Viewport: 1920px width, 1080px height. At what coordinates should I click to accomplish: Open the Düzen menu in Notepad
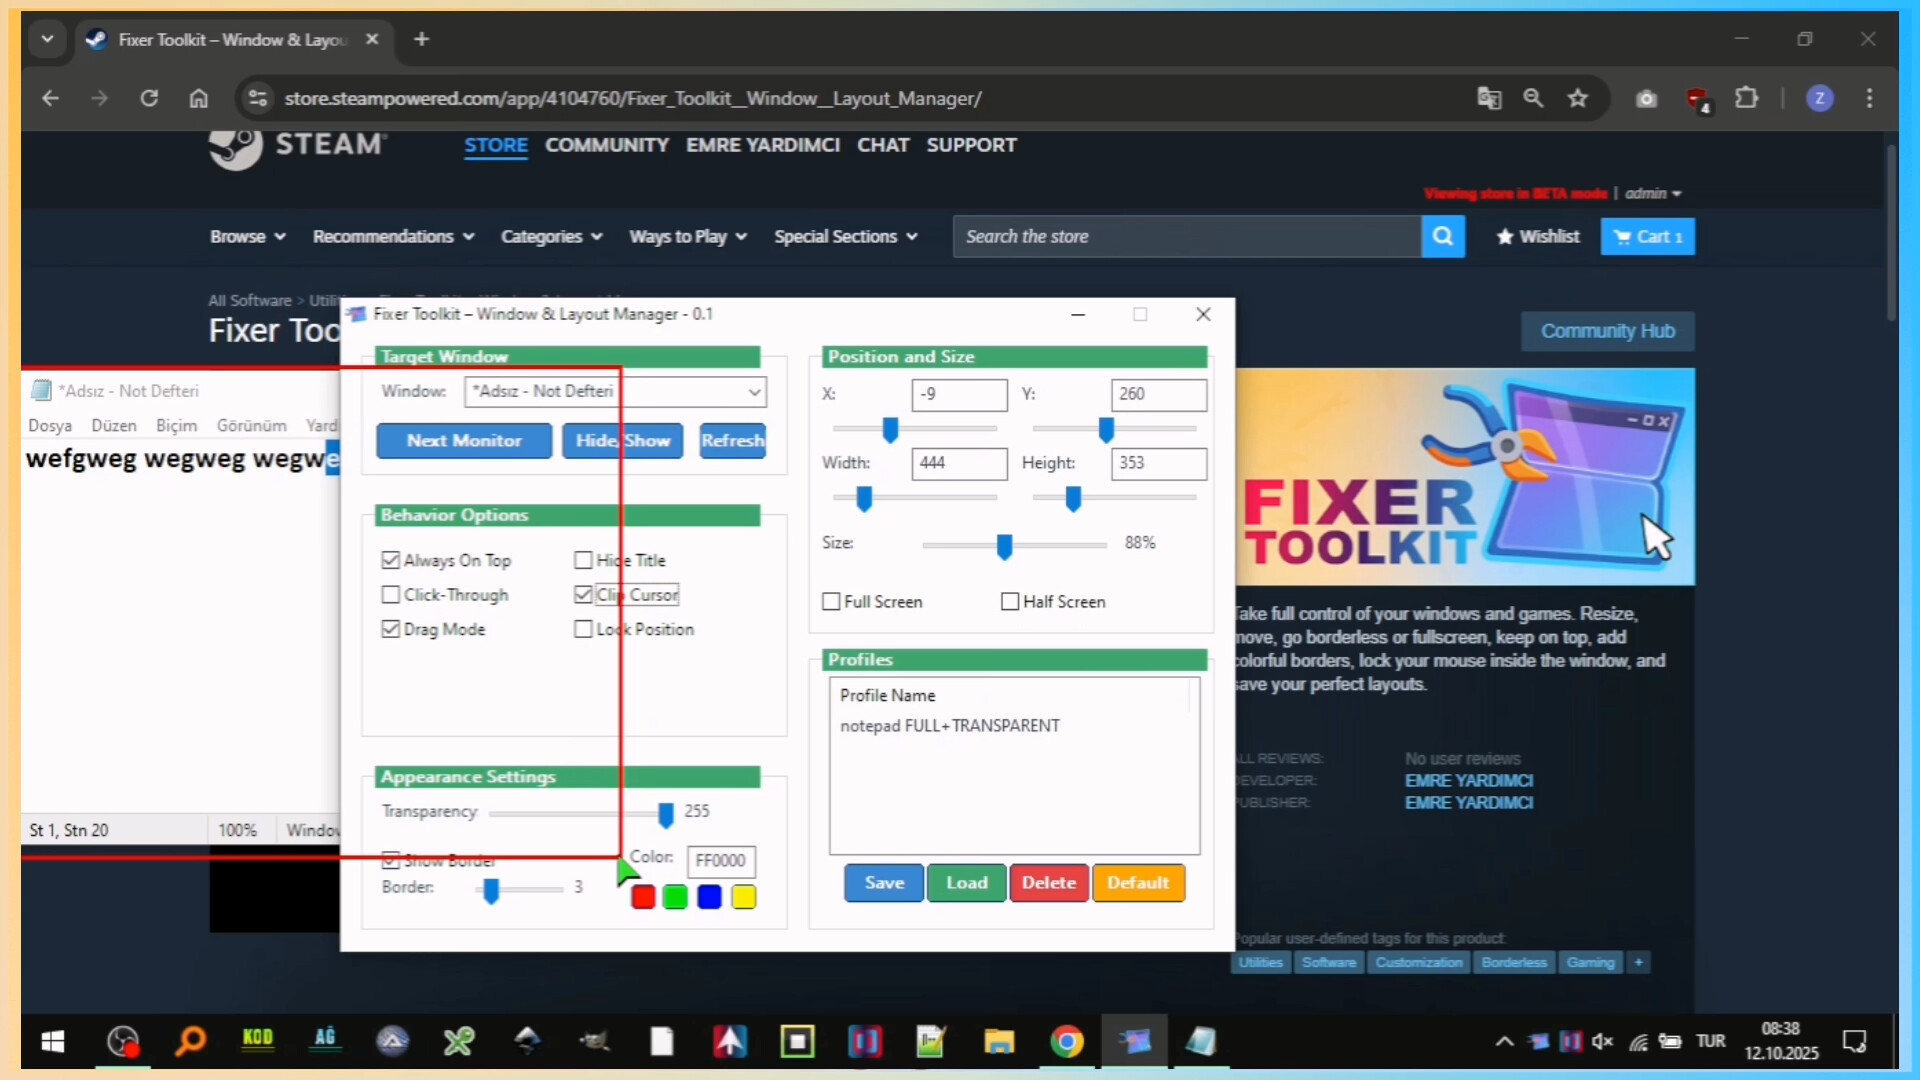113,425
